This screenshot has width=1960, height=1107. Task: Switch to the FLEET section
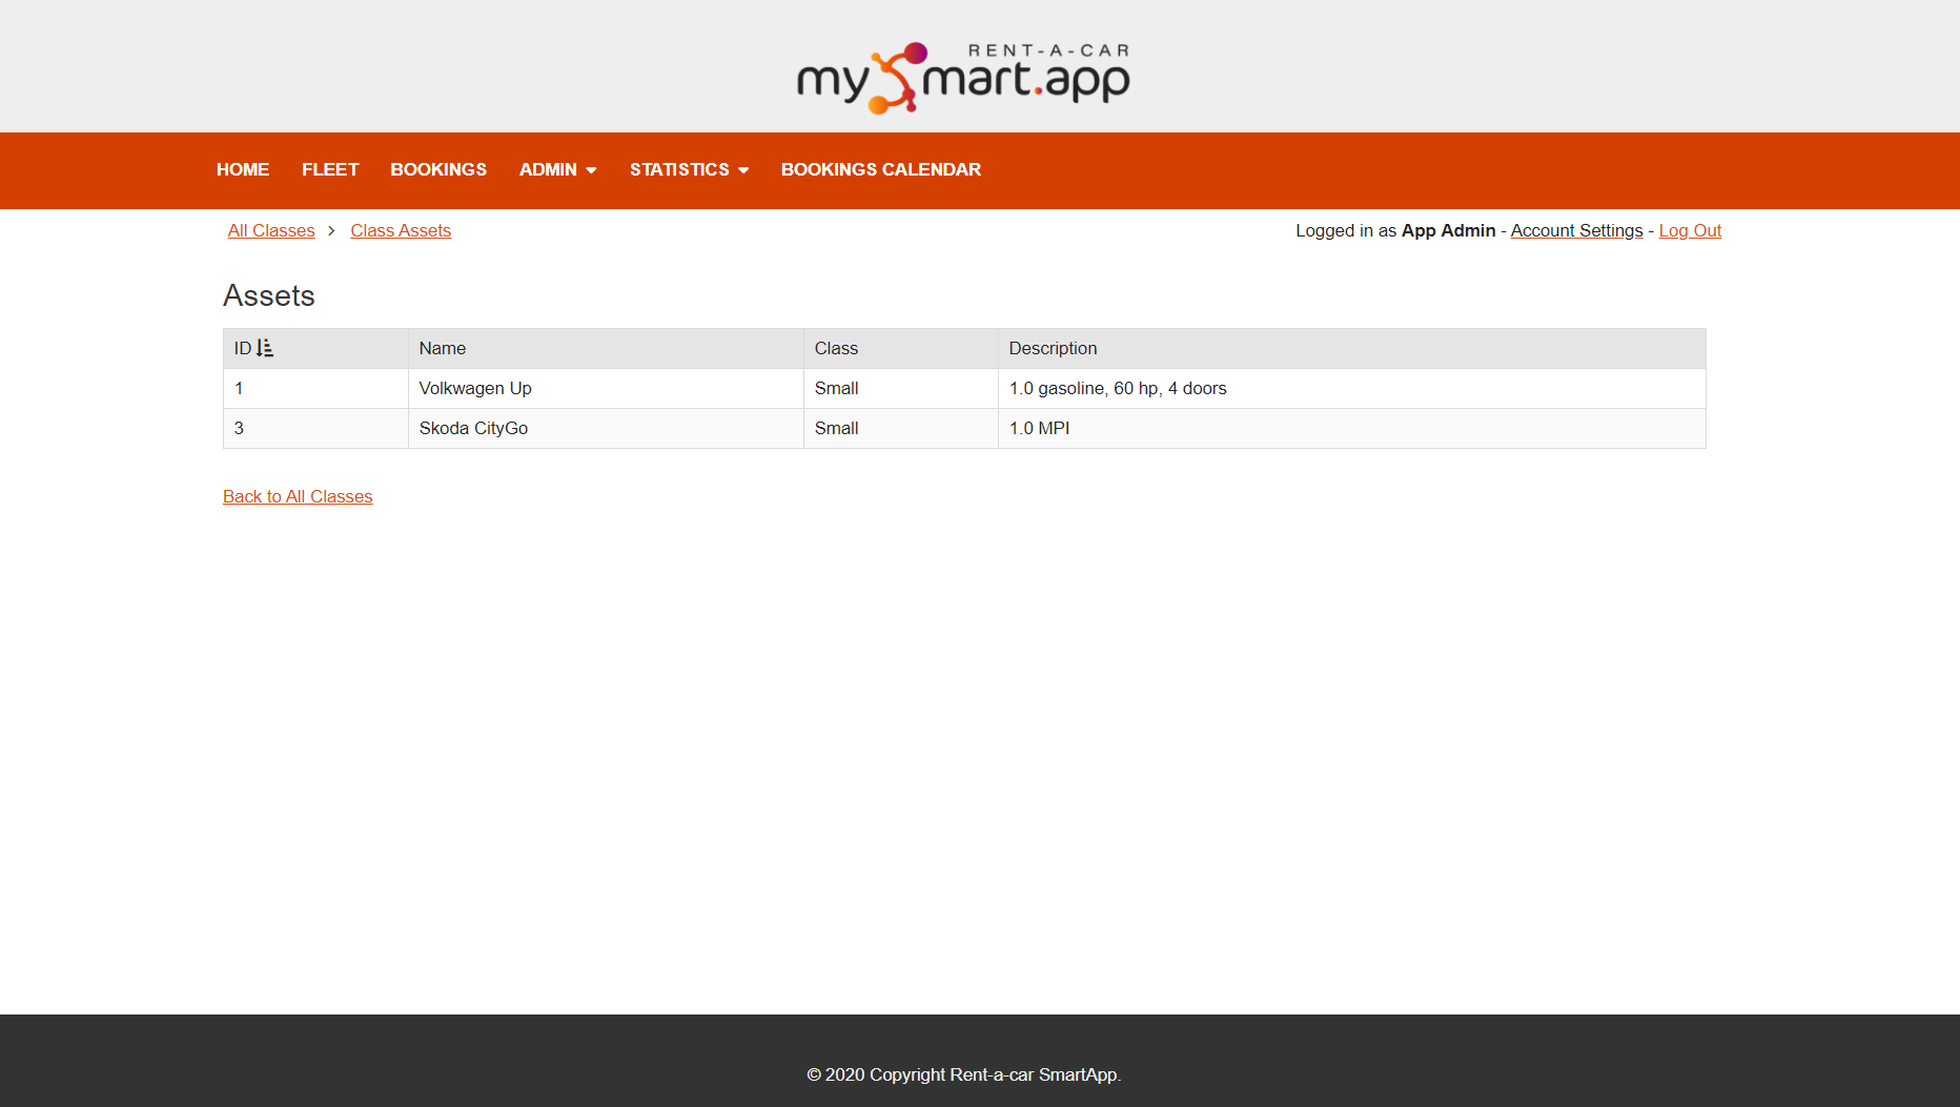tap(330, 170)
